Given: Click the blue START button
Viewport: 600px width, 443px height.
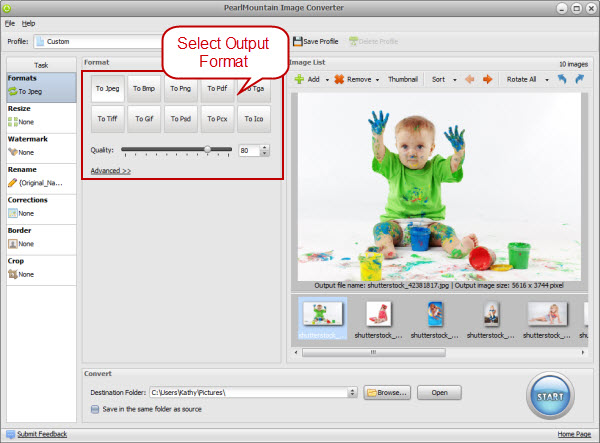Looking at the screenshot, I should pyautogui.click(x=550, y=396).
